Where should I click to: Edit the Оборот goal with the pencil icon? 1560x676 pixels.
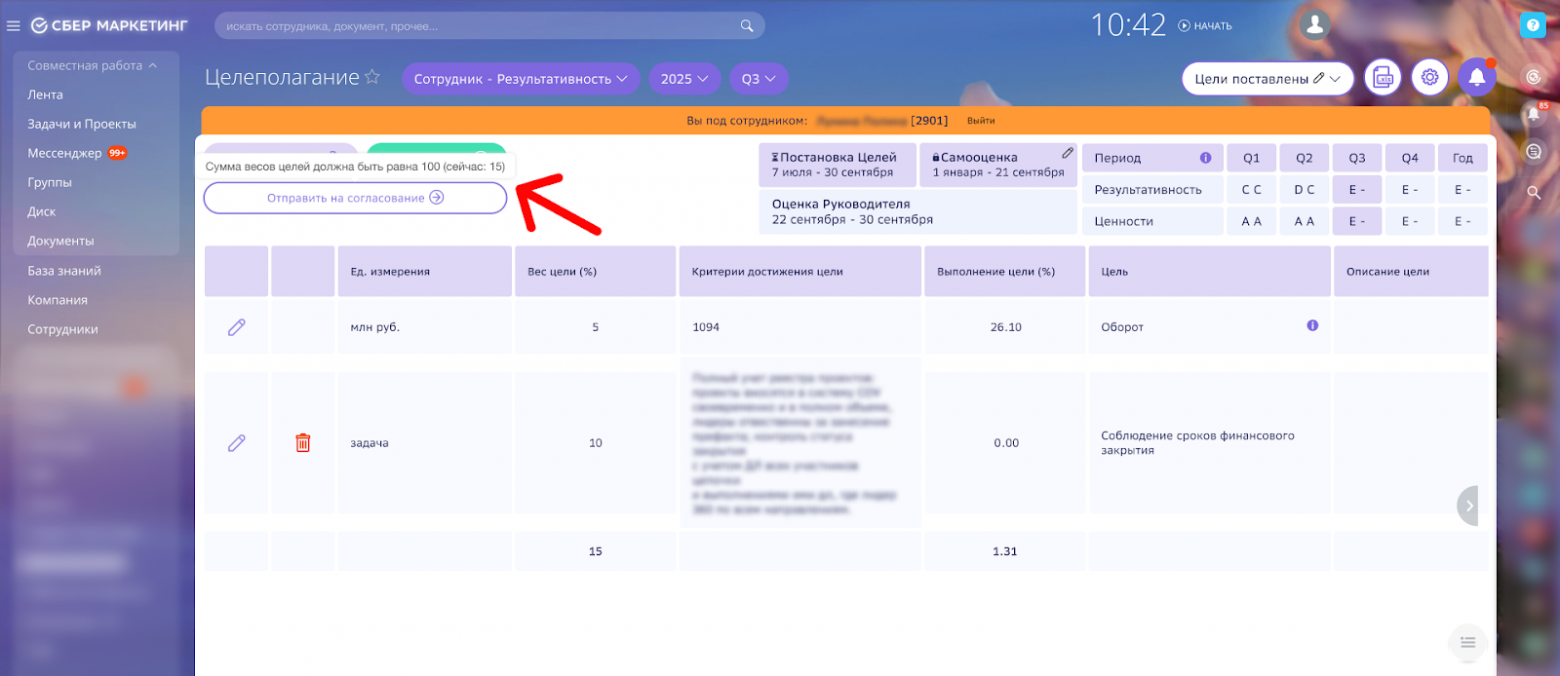pos(236,326)
